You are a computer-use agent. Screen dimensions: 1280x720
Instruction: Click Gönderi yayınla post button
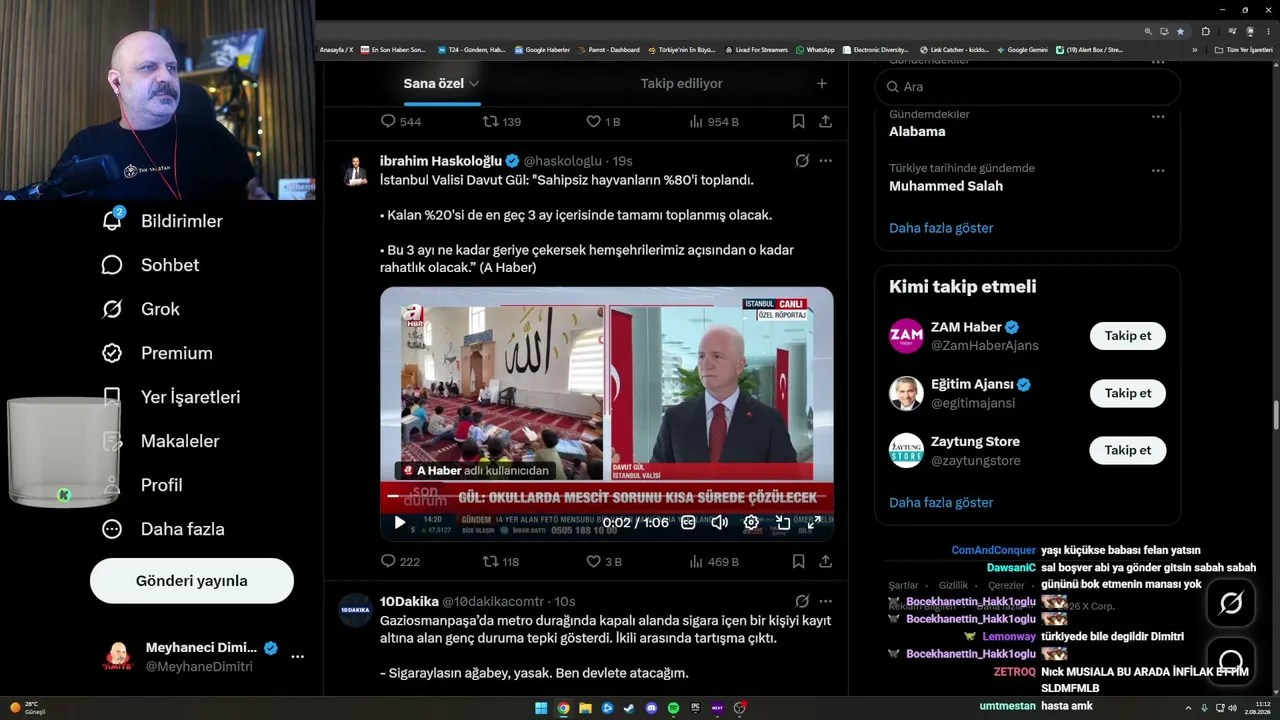pos(192,581)
